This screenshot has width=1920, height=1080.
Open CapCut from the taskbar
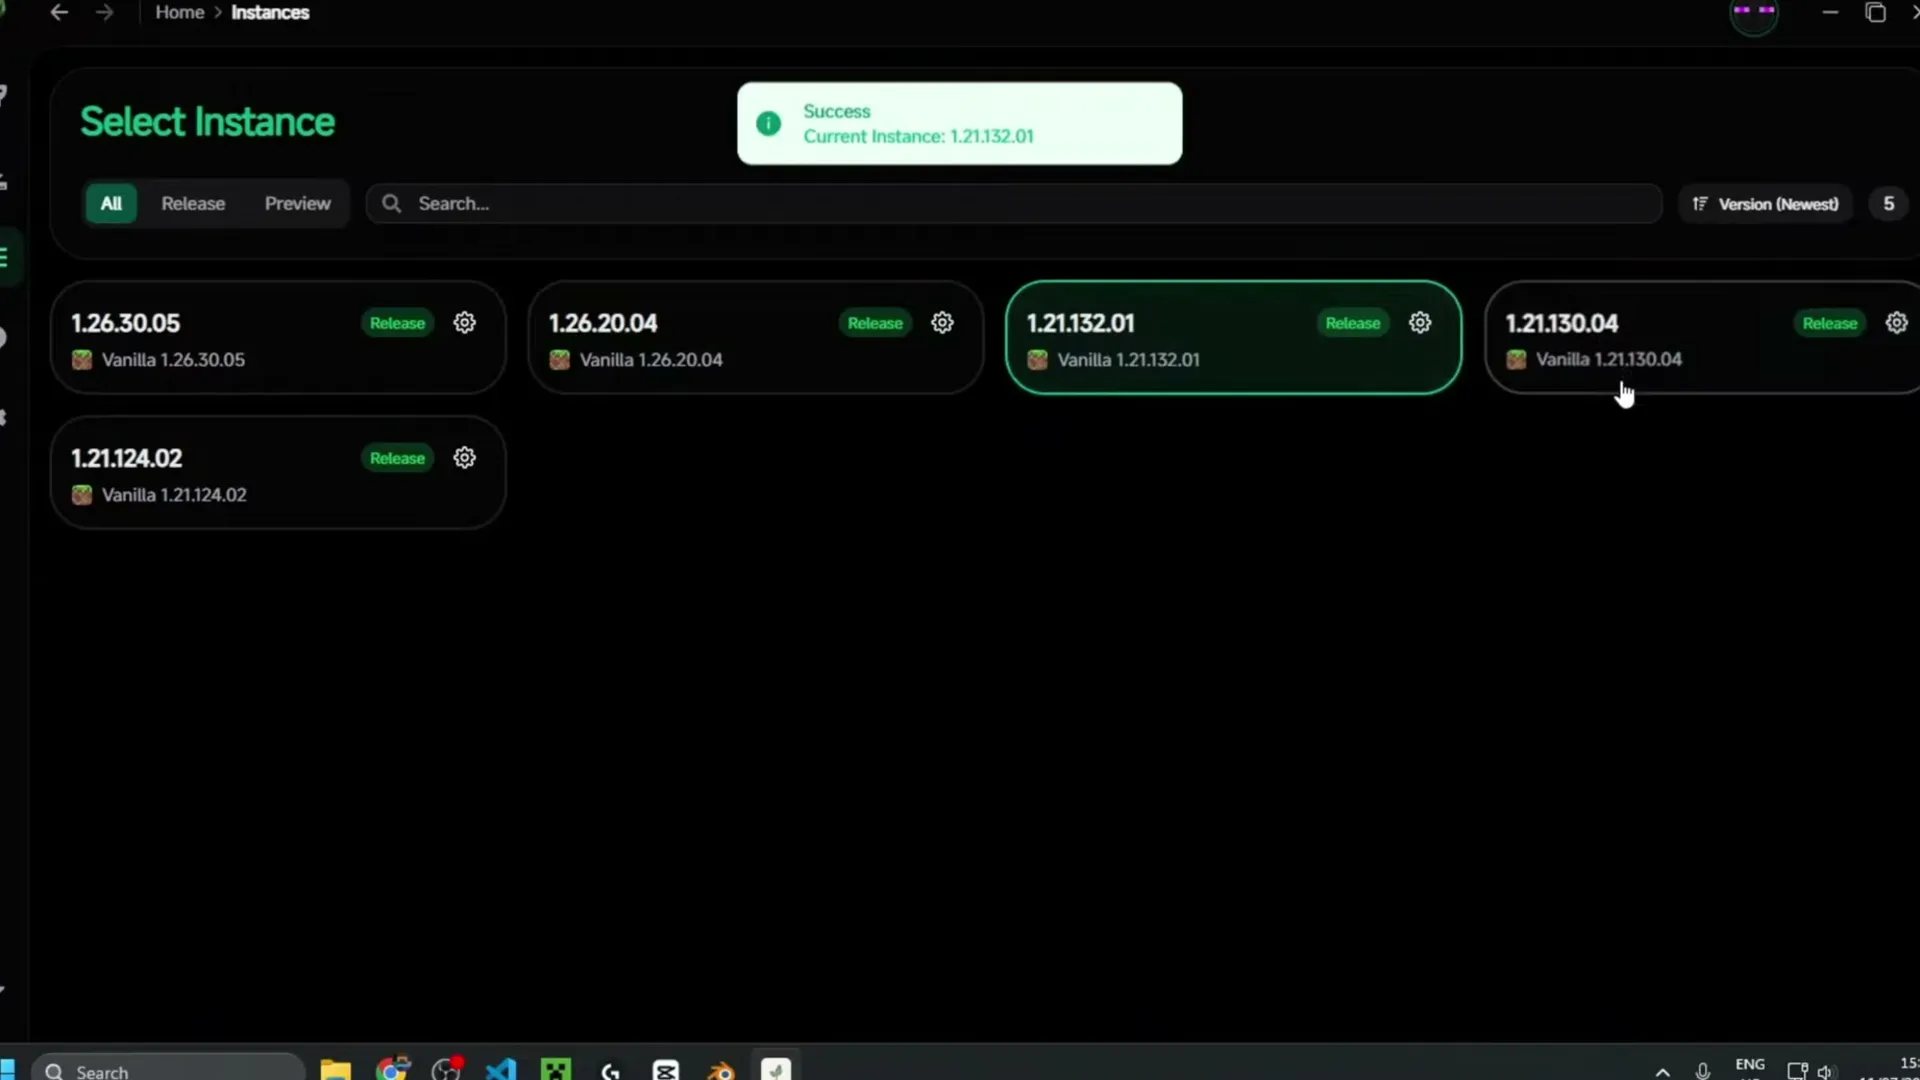click(x=666, y=1070)
